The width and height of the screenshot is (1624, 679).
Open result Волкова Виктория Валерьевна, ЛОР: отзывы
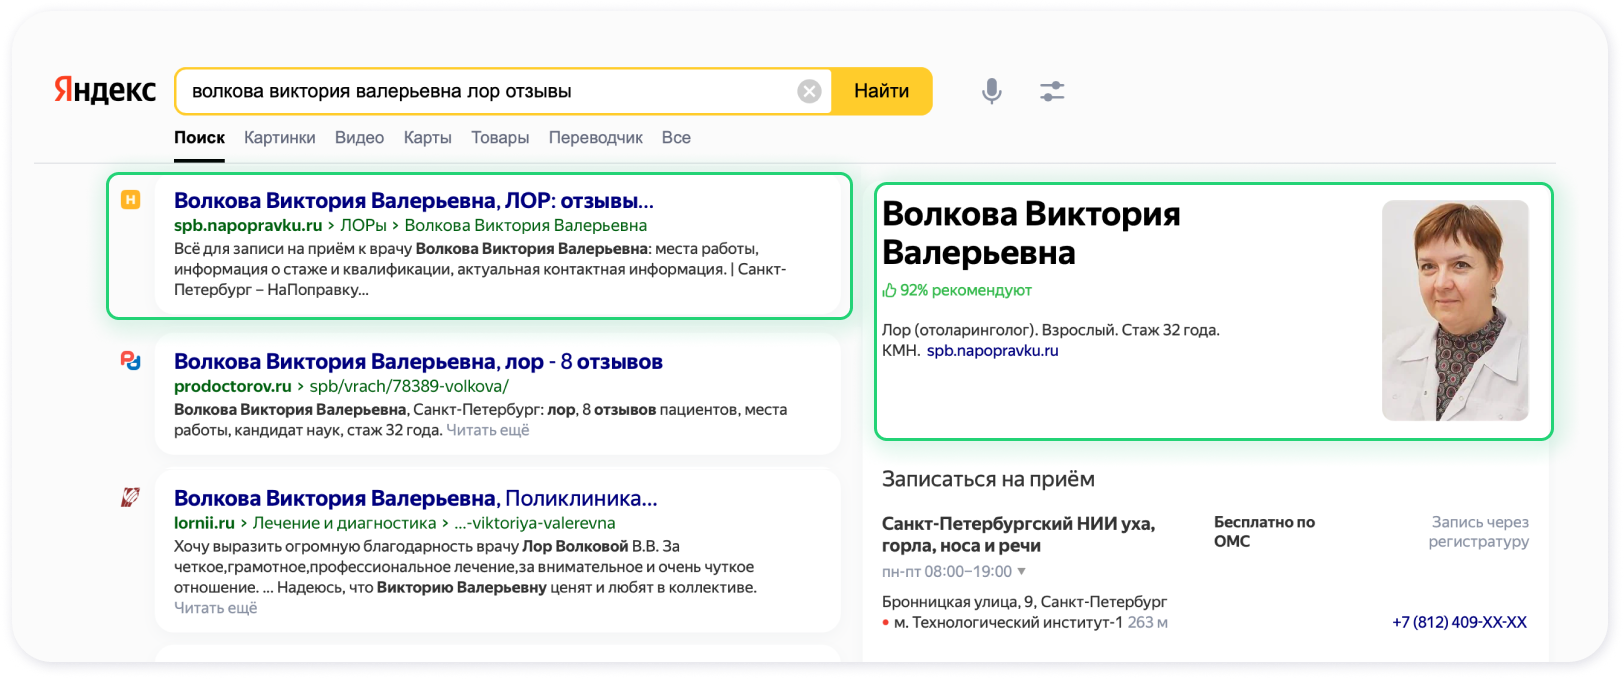pos(414,201)
